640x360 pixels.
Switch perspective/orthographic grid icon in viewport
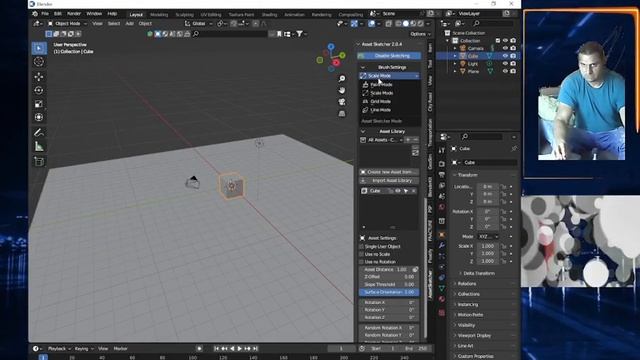coord(342,113)
